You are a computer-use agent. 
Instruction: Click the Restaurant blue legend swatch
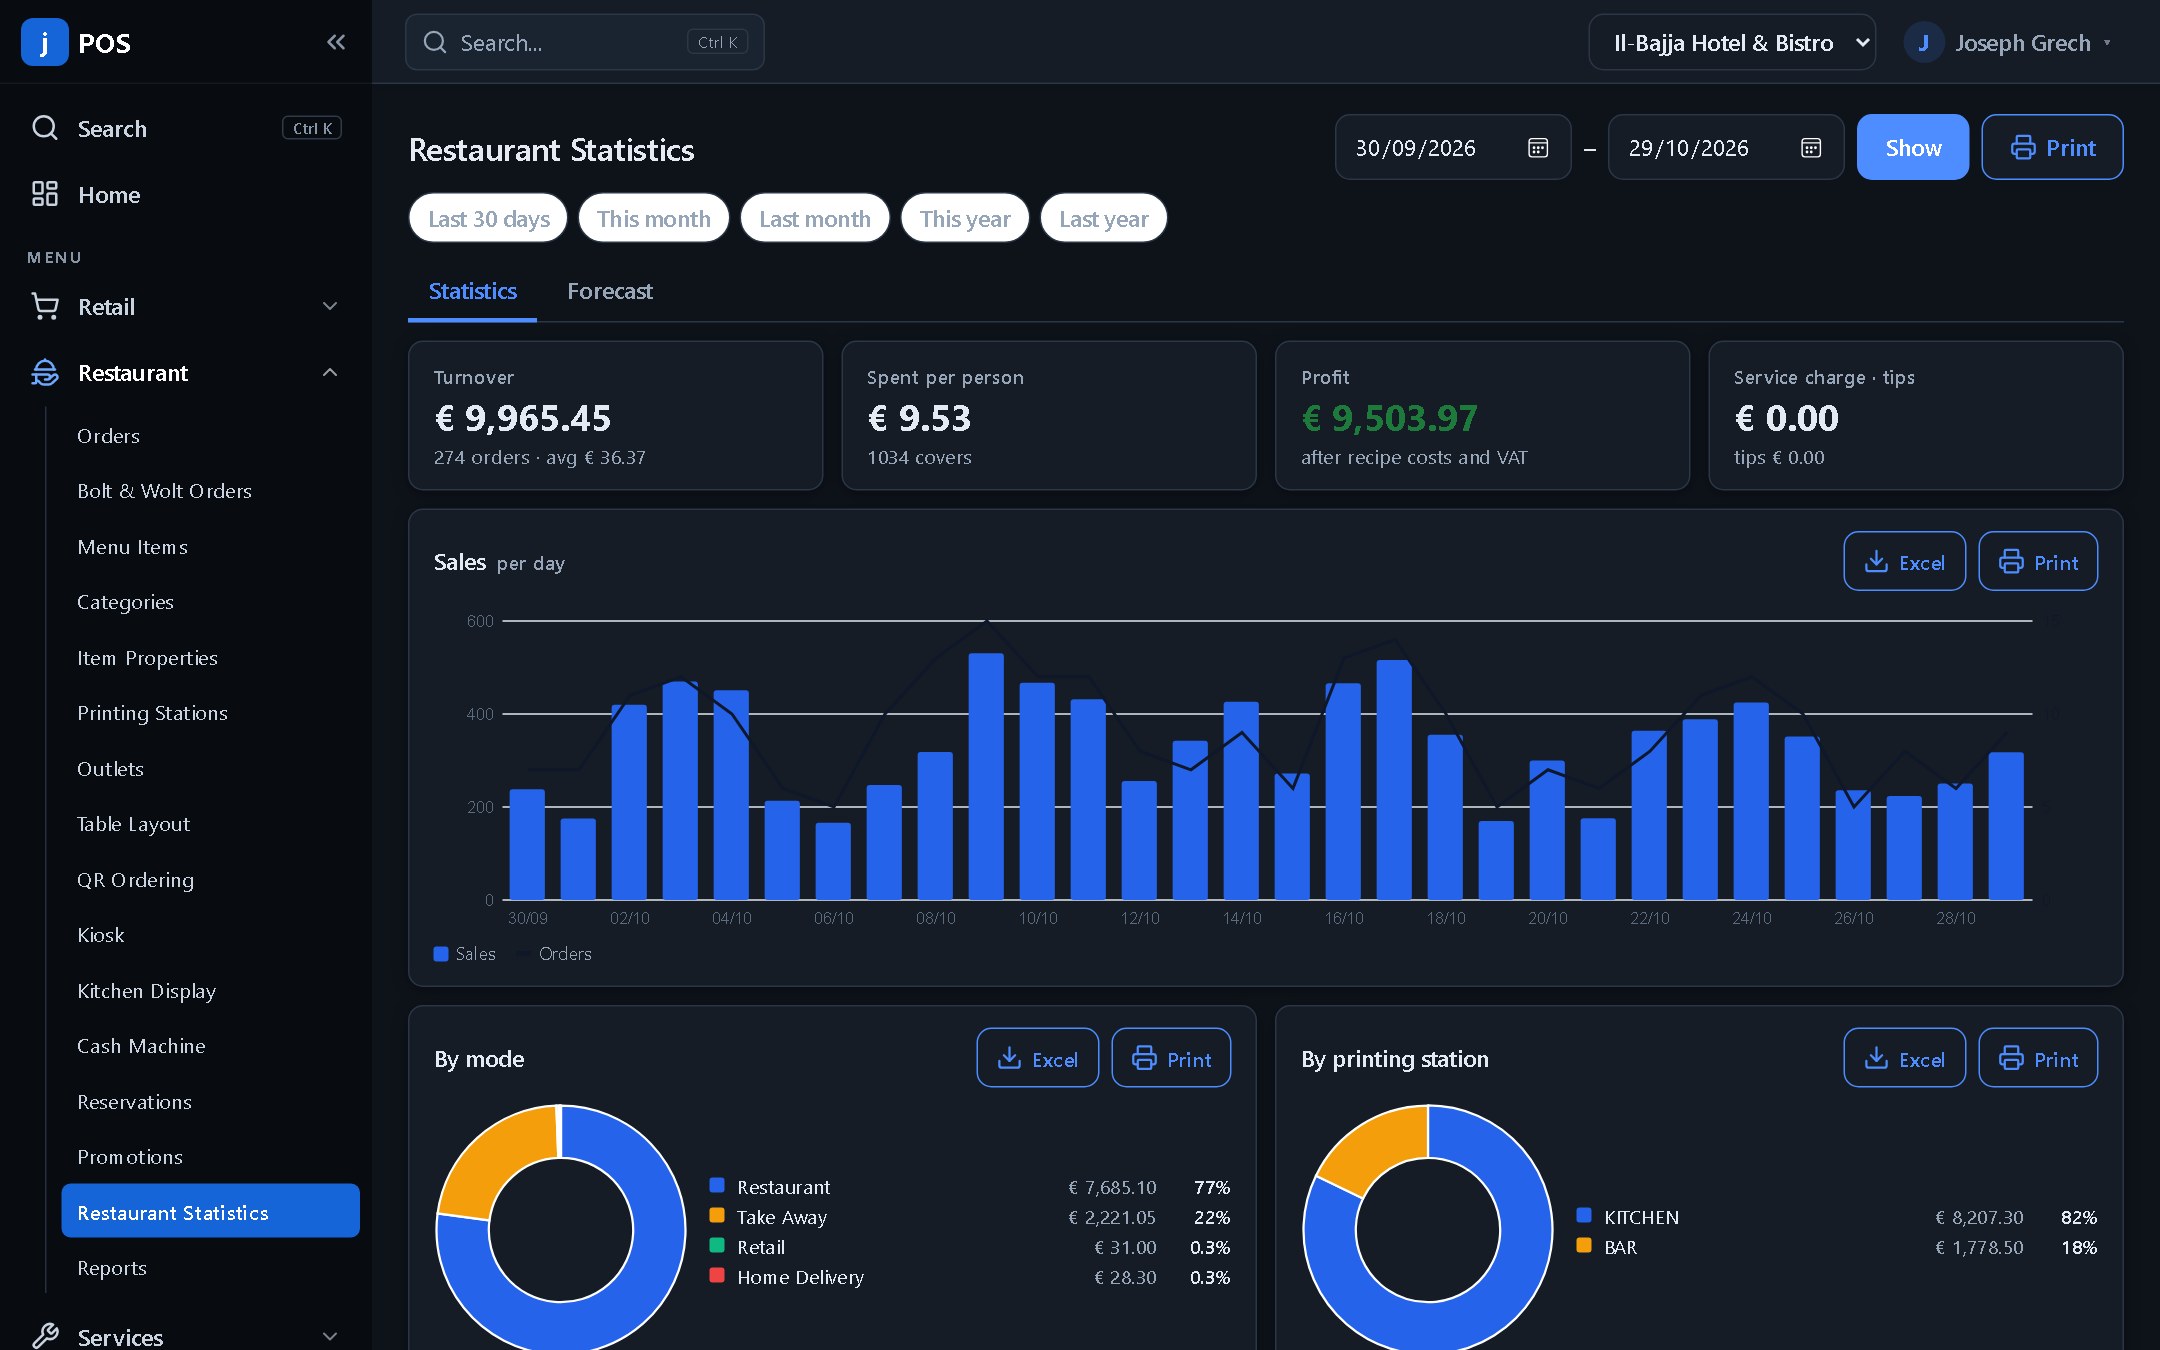click(717, 1185)
